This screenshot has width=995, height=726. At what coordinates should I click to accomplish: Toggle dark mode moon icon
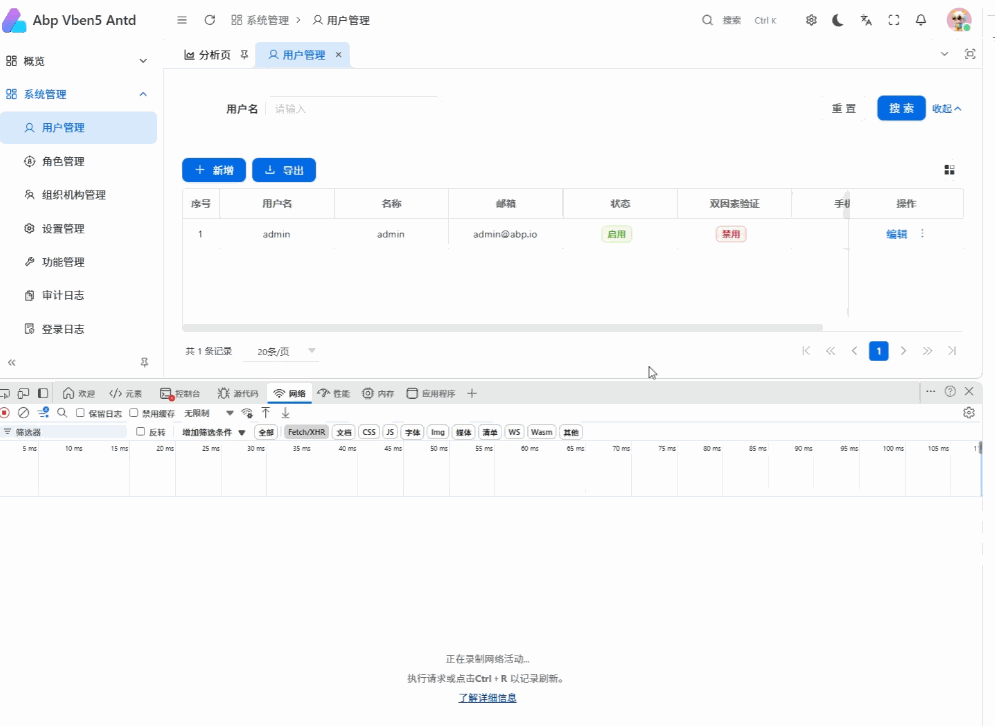click(x=838, y=20)
